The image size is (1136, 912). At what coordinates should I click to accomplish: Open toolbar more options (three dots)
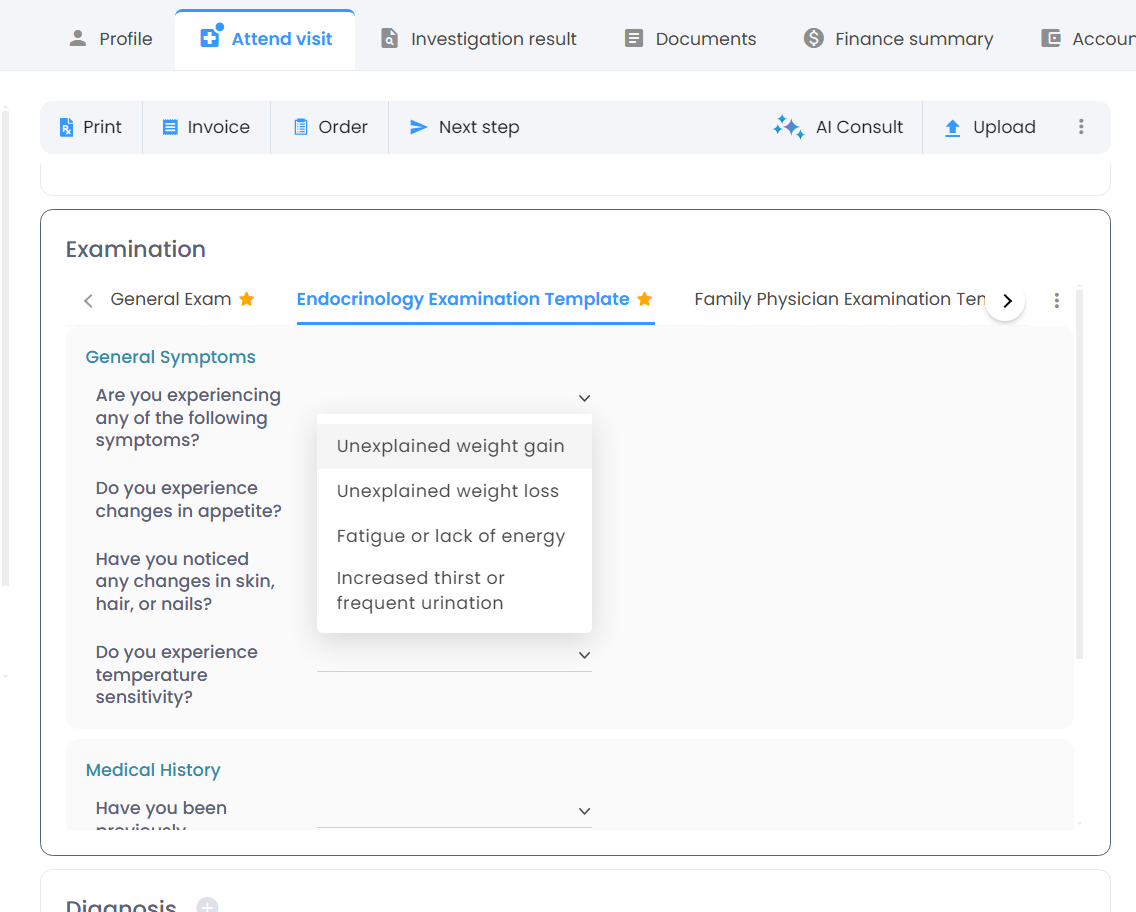(x=1081, y=127)
